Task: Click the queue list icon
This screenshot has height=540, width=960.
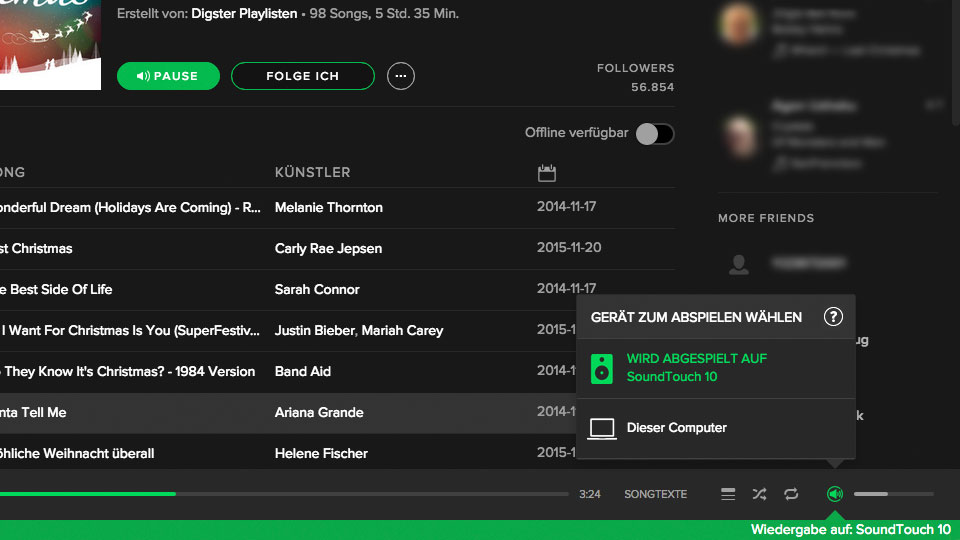Action: [728, 494]
